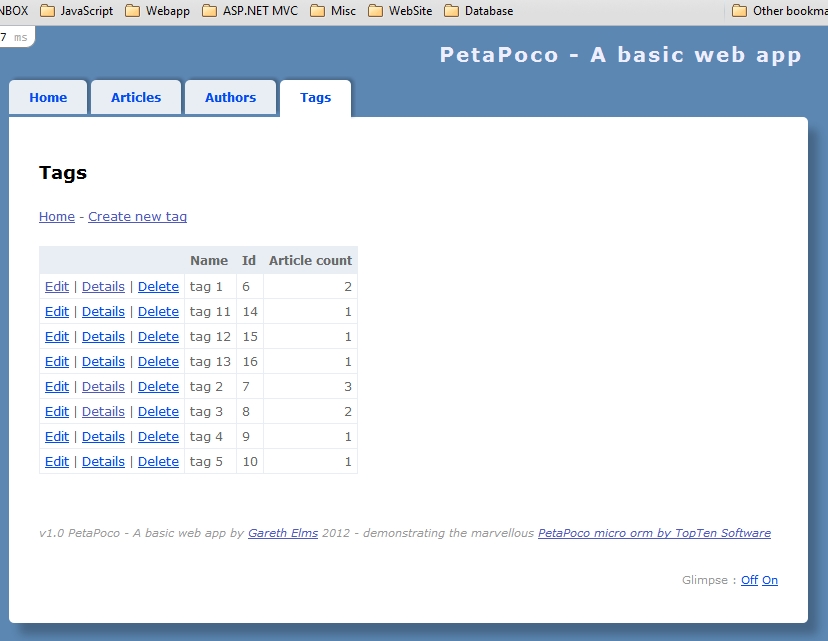Click the Article count column header
This screenshot has width=828, height=641.
click(310, 261)
